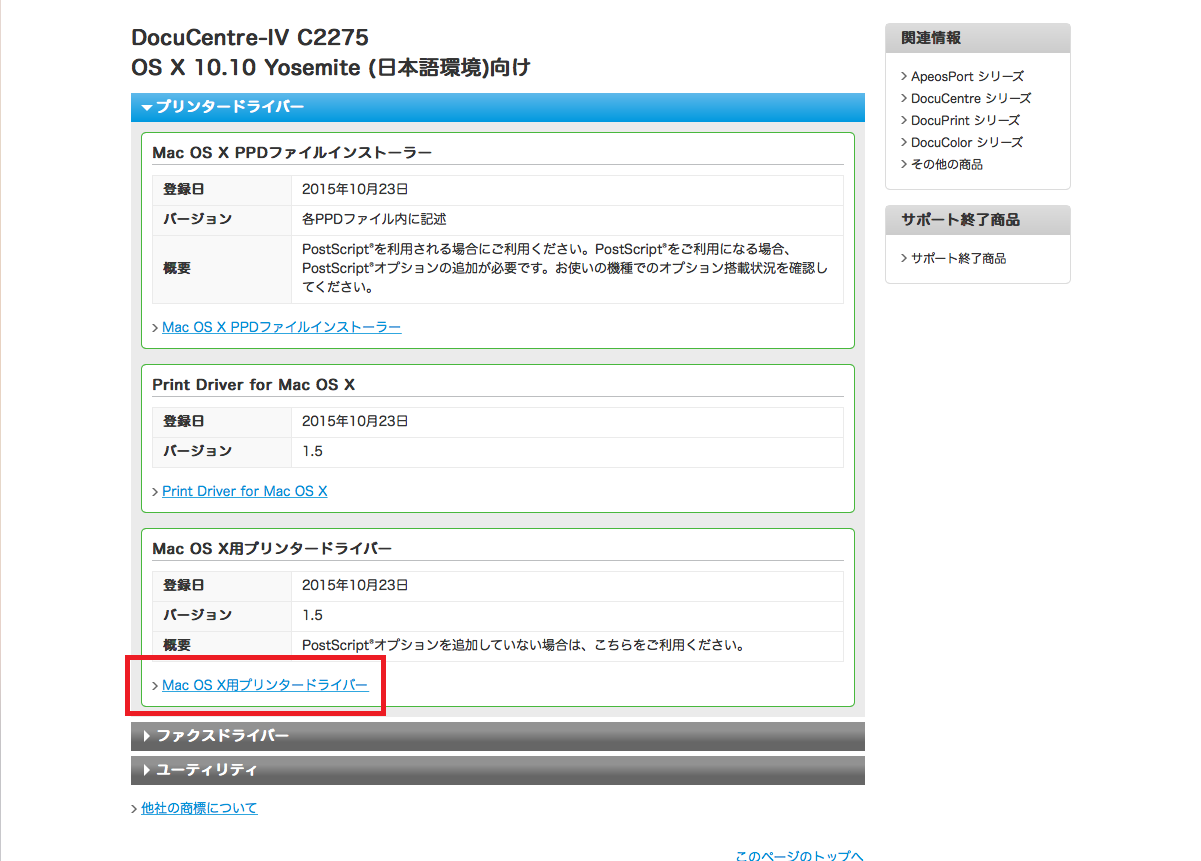Click the 関連情報 panel heading

(931, 38)
